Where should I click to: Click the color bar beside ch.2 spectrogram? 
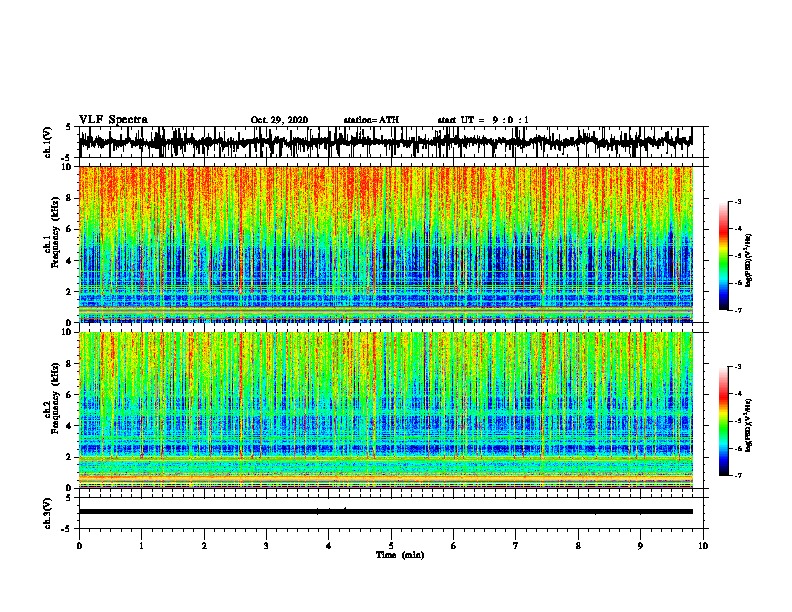(724, 421)
